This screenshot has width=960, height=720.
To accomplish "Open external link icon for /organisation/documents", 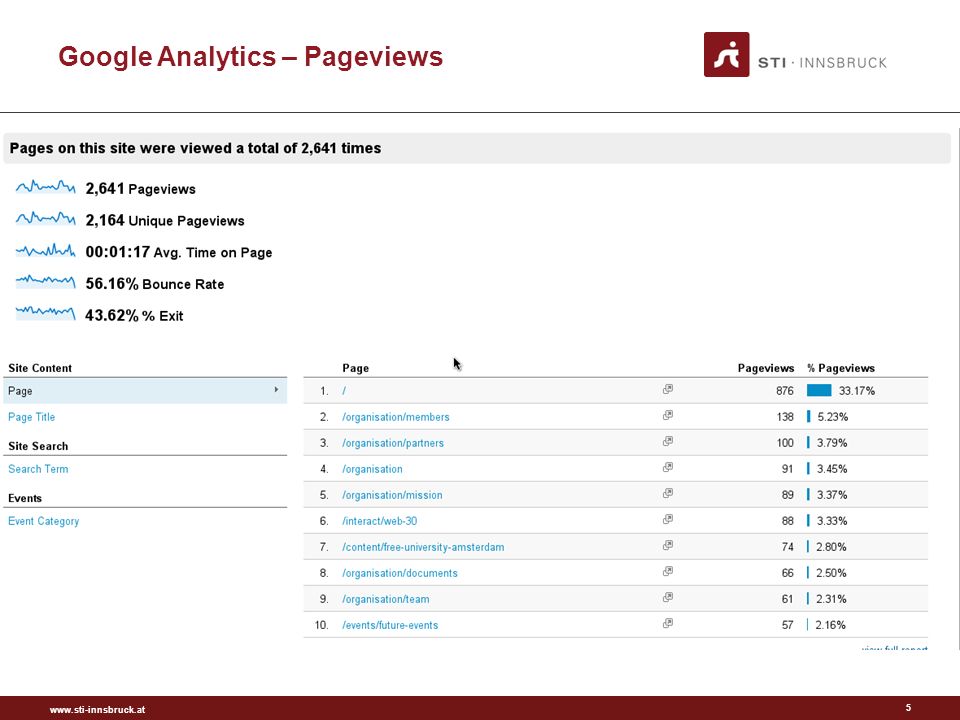I will coord(668,571).
